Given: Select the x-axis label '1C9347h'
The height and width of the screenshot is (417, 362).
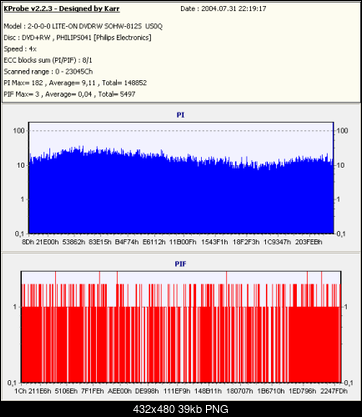Looking at the screenshot, I should 277,242.
